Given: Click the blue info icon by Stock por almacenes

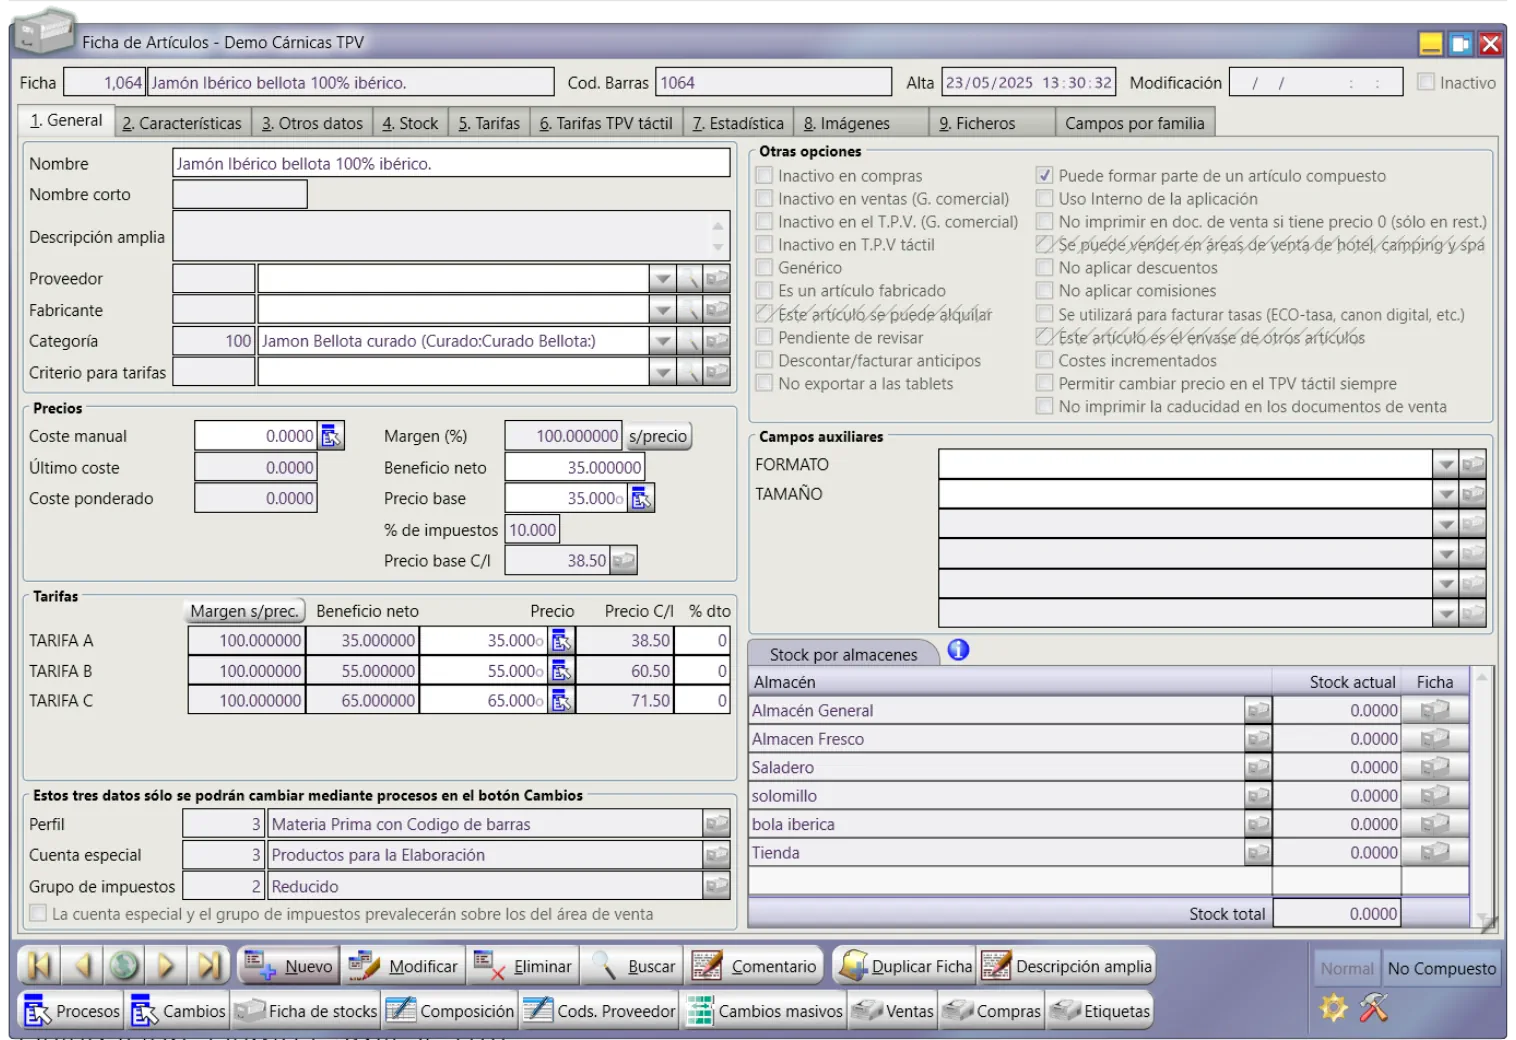Looking at the screenshot, I should (958, 650).
